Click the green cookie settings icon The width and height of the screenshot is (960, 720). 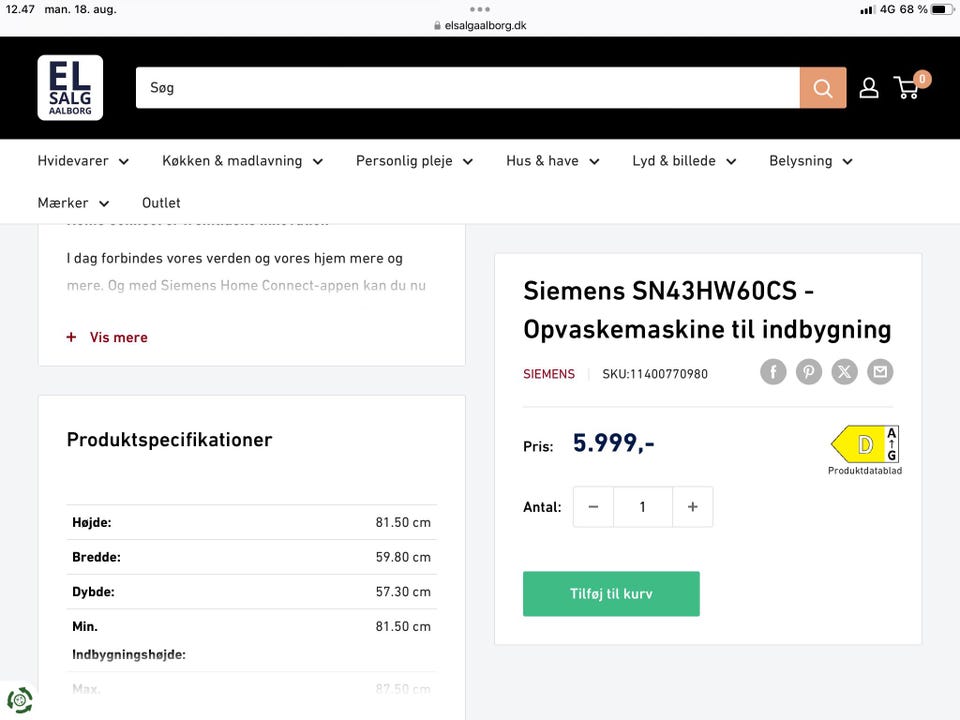[x=19, y=699]
